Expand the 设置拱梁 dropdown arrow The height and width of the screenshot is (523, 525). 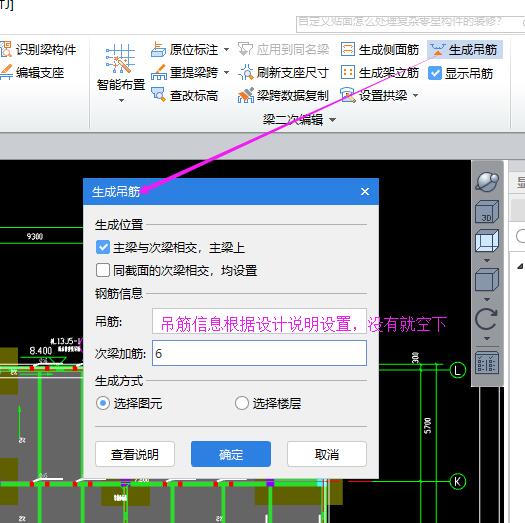pos(416,95)
